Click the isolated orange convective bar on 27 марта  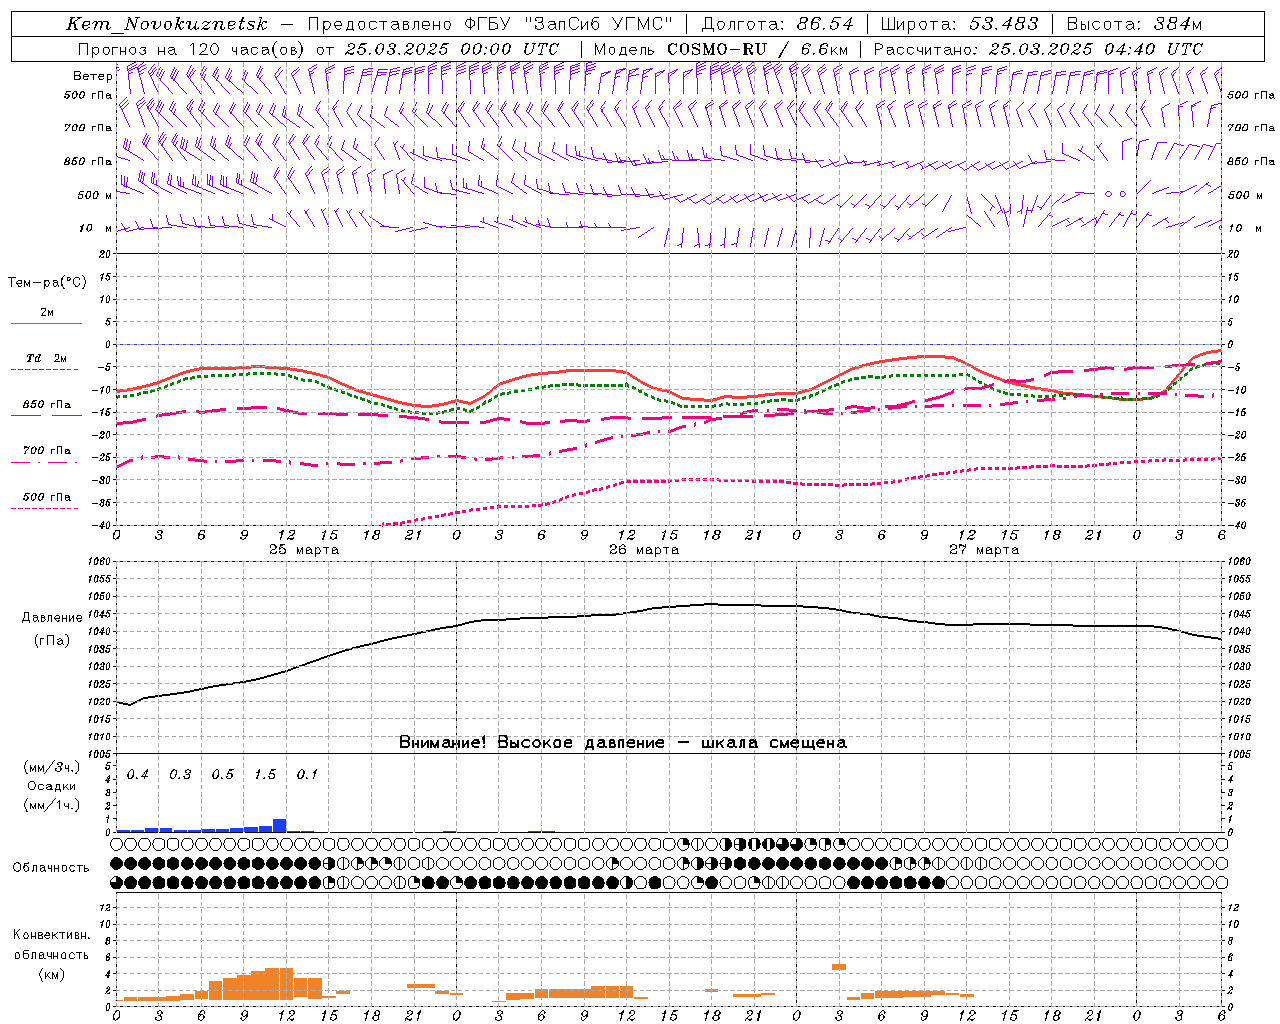[x=839, y=967]
